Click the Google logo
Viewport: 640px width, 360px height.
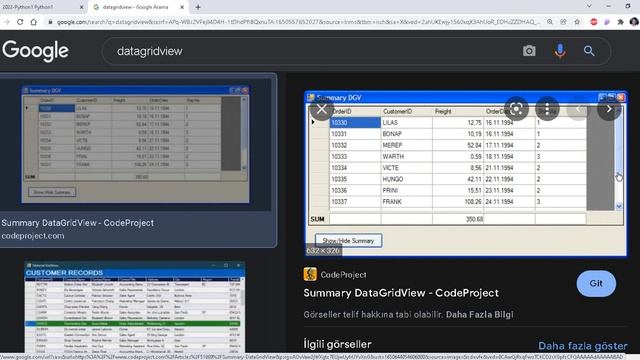[36, 51]
